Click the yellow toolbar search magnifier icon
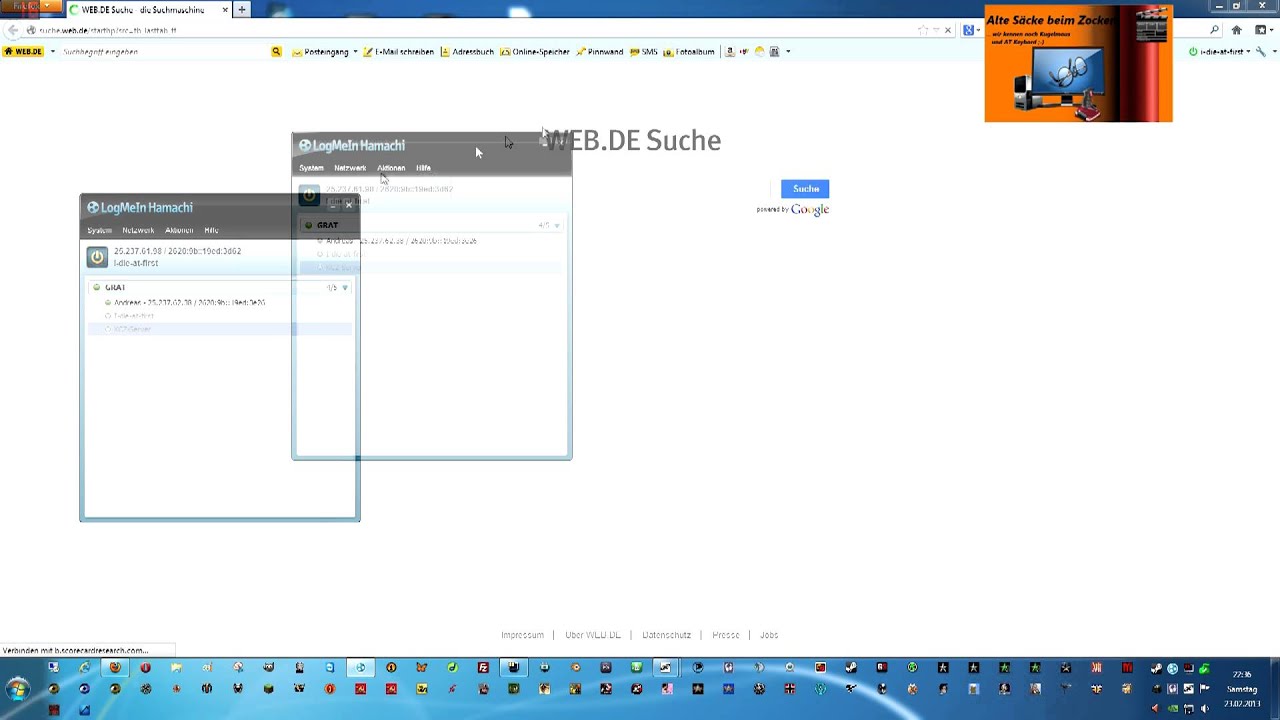This screenshot has width=1280, height=720. [x=276, y=52]
